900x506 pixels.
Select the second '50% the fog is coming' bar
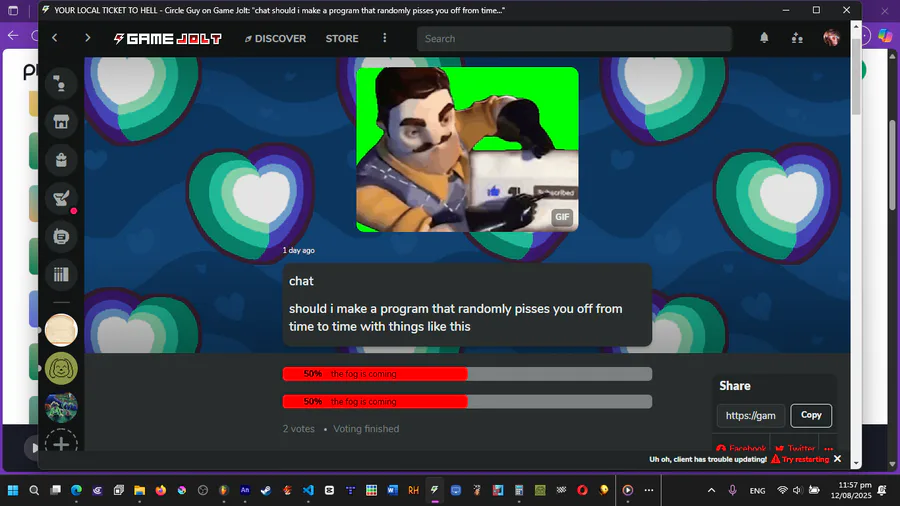[467, 402]
